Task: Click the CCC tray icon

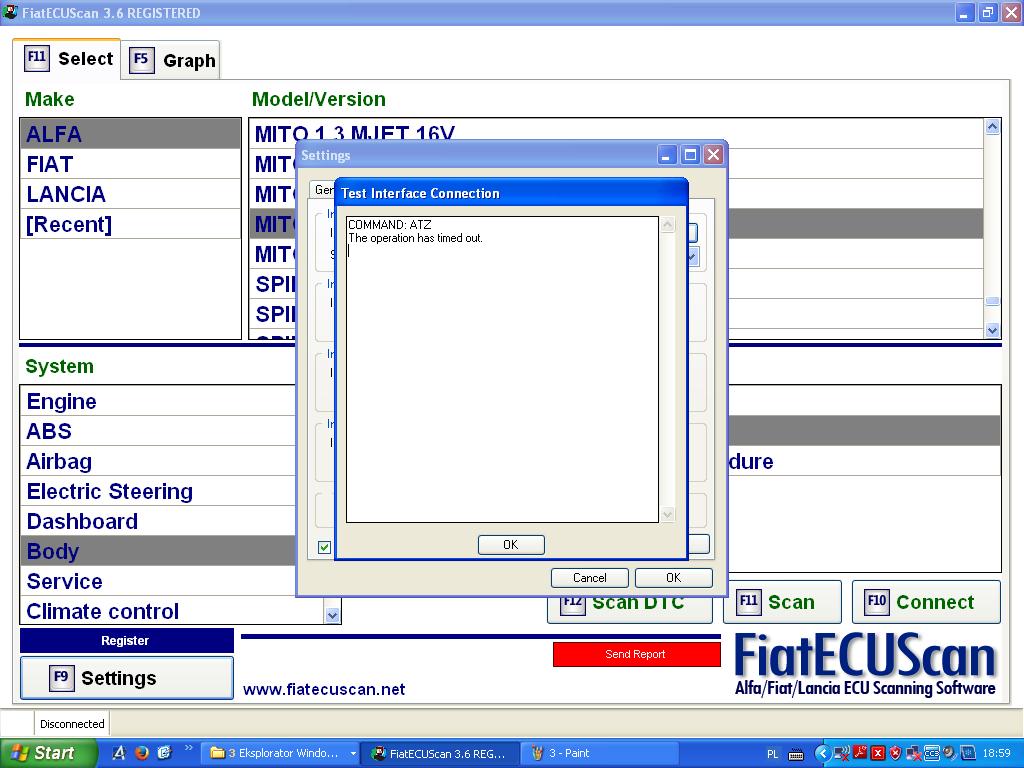Action: coord(931,754)
